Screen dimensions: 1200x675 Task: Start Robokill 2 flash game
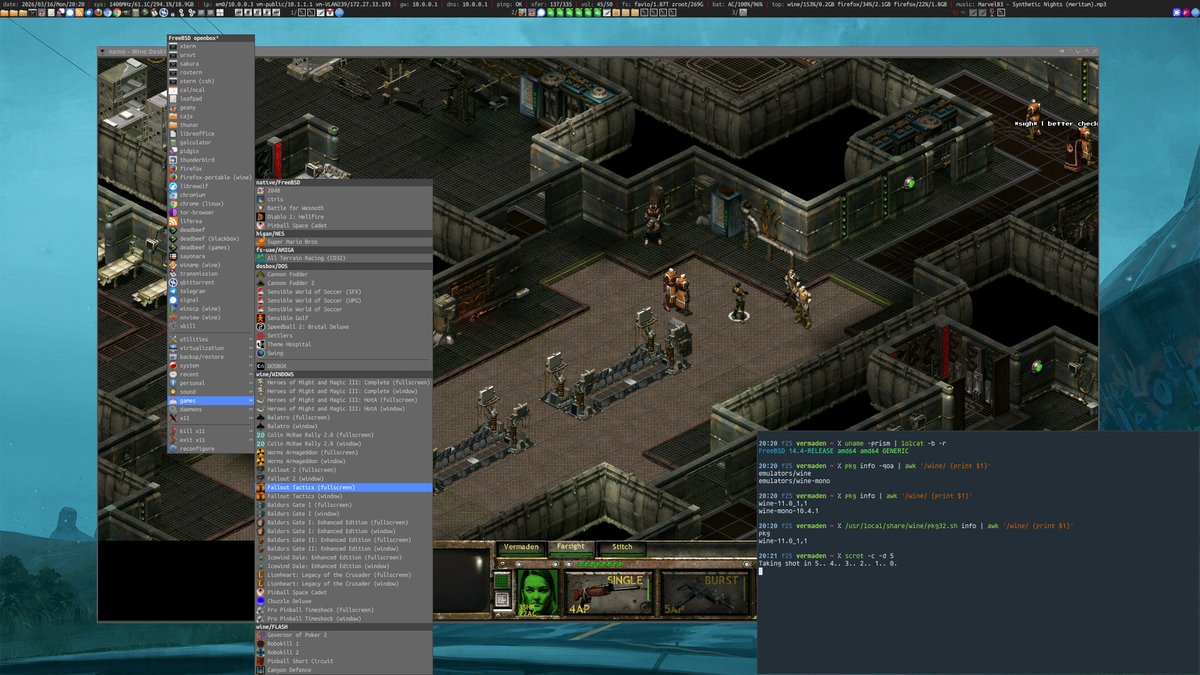344,652
